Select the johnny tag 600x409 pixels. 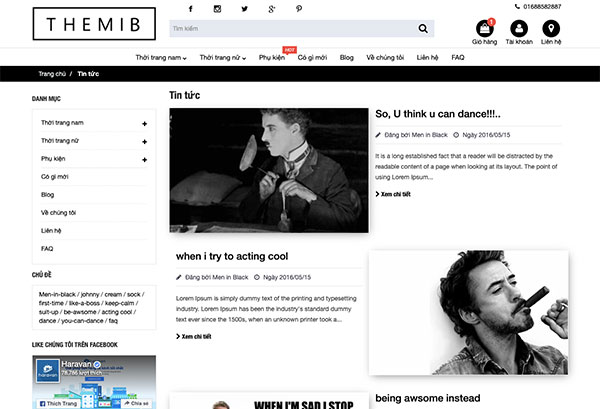pyautogui.click(x=90, y=295)
